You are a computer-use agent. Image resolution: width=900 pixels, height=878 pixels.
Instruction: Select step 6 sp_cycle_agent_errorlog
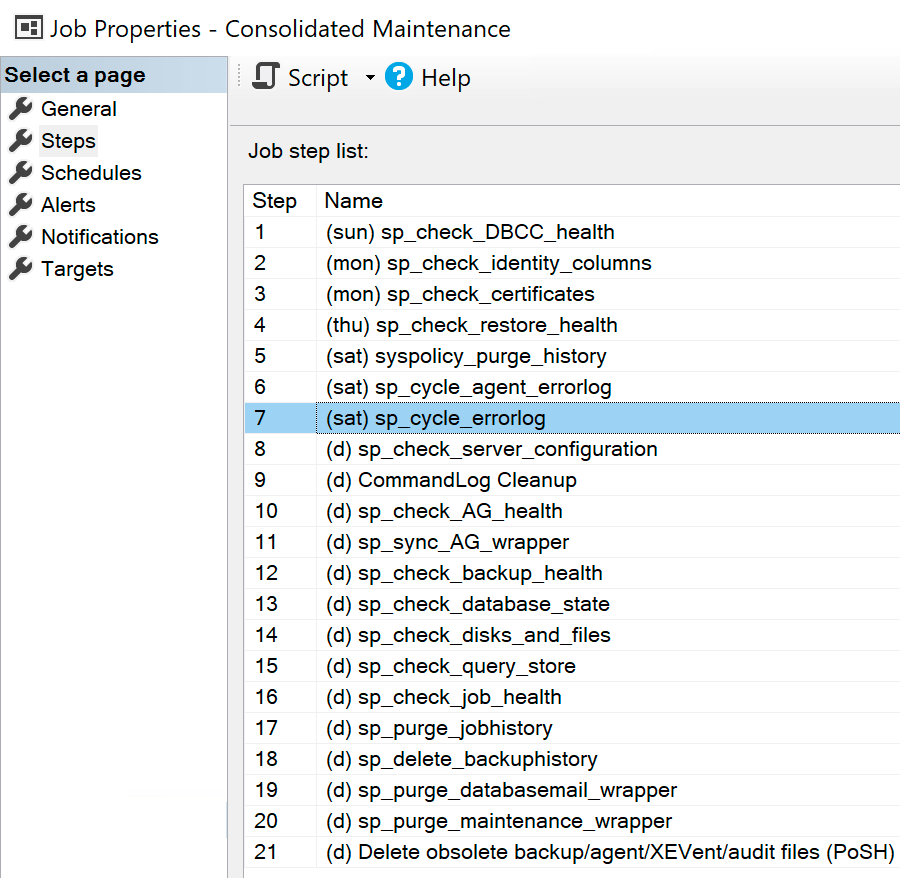pos(572,387)
